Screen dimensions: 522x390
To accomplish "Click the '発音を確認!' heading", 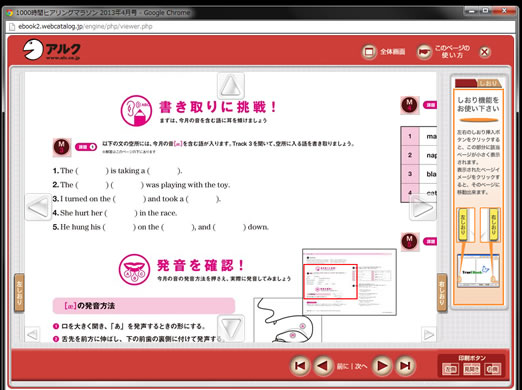I will click(x=200, y=265).
